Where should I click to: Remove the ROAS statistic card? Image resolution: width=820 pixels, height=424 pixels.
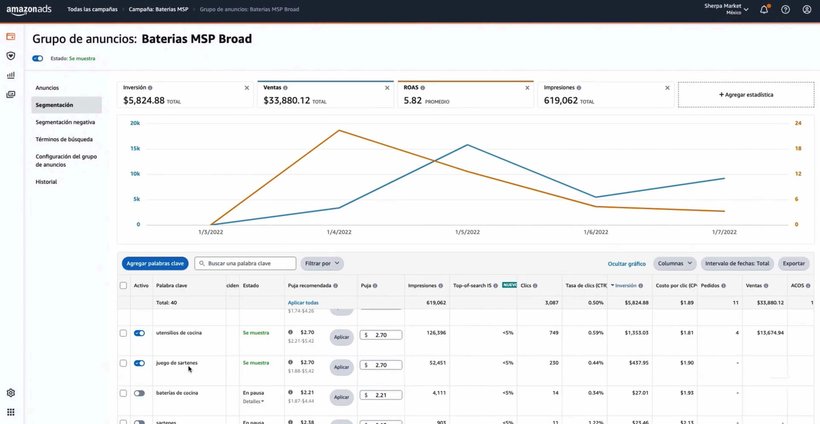pos(527,88)
